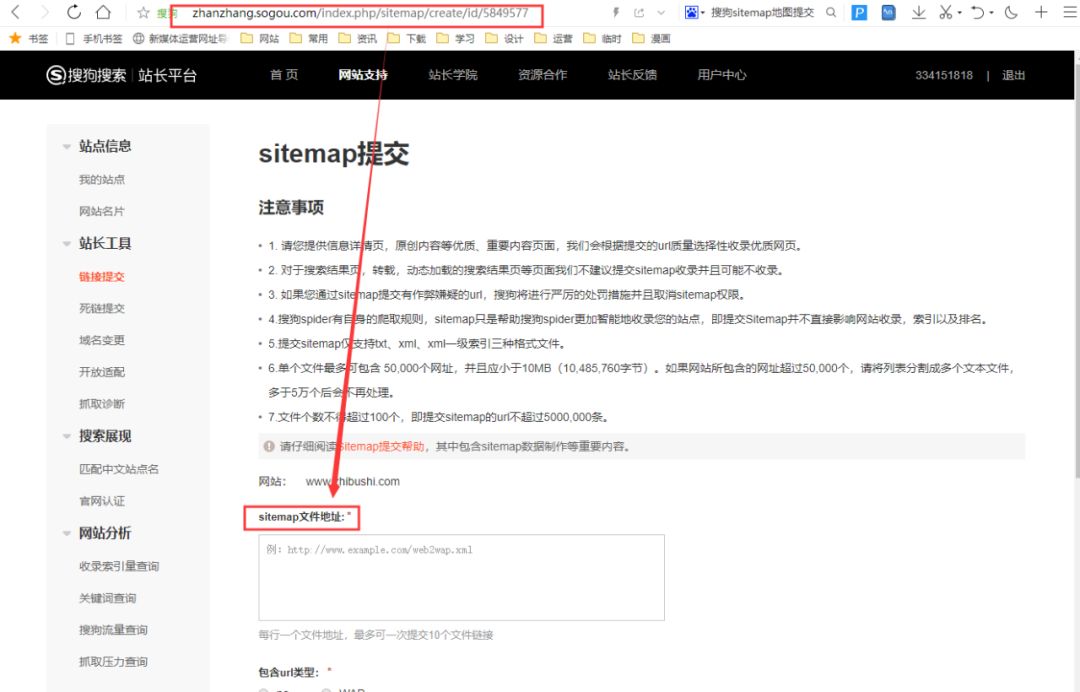Open the browser home page icon

tap(103, 12)
